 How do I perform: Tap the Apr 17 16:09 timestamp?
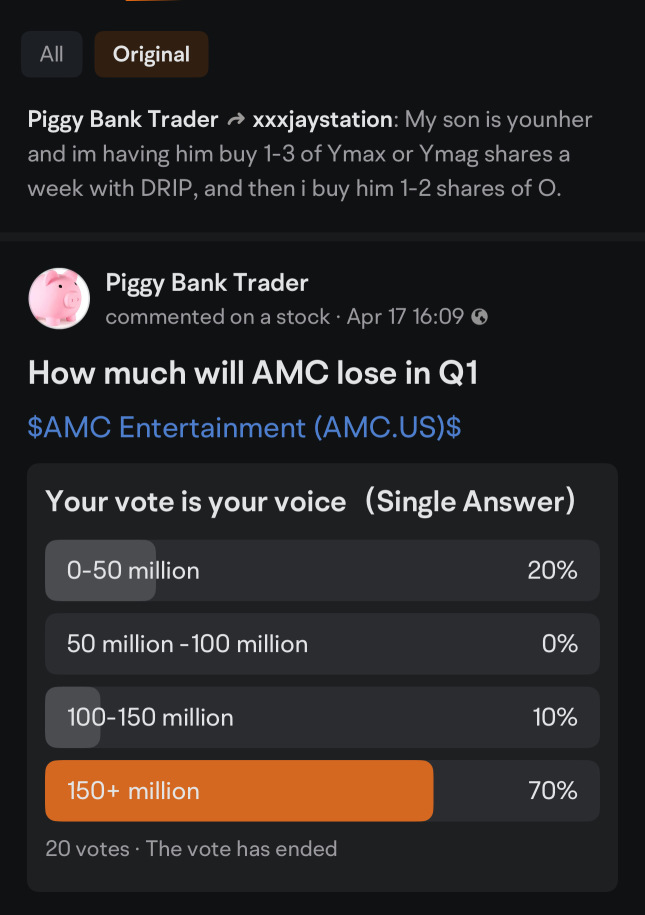click(x=405, y=317)
